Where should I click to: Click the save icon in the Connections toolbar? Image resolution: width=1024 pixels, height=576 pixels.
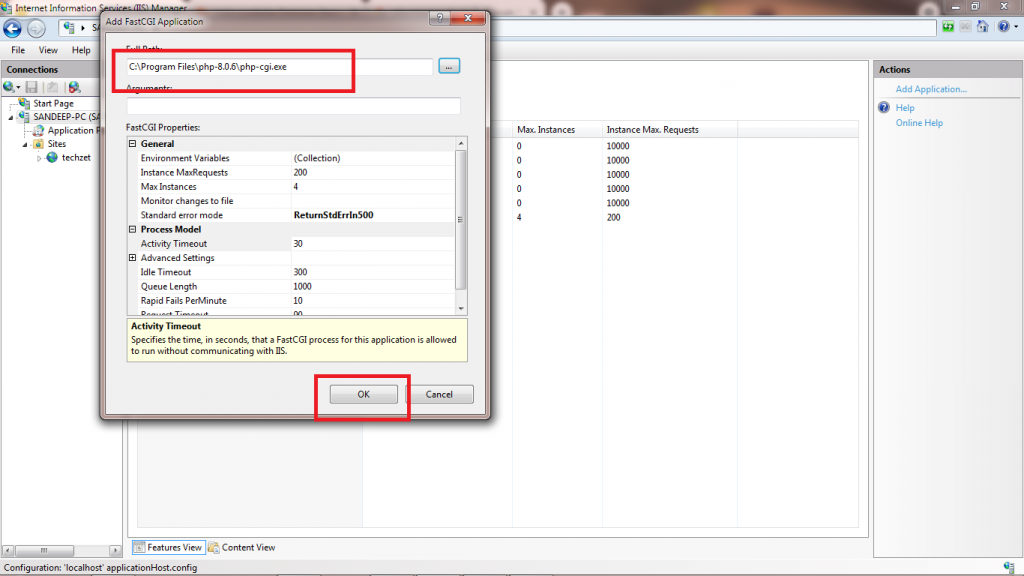pyautogui.click(x=32, y=88)
